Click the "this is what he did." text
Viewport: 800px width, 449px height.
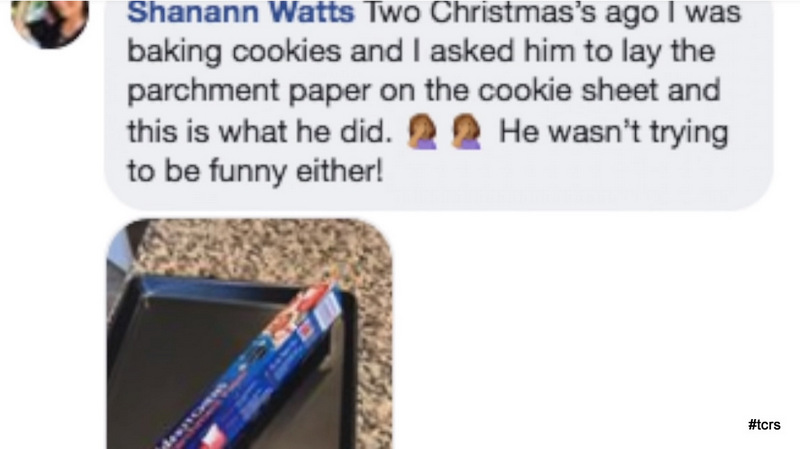pyautogui.click(x=260, y=132)
